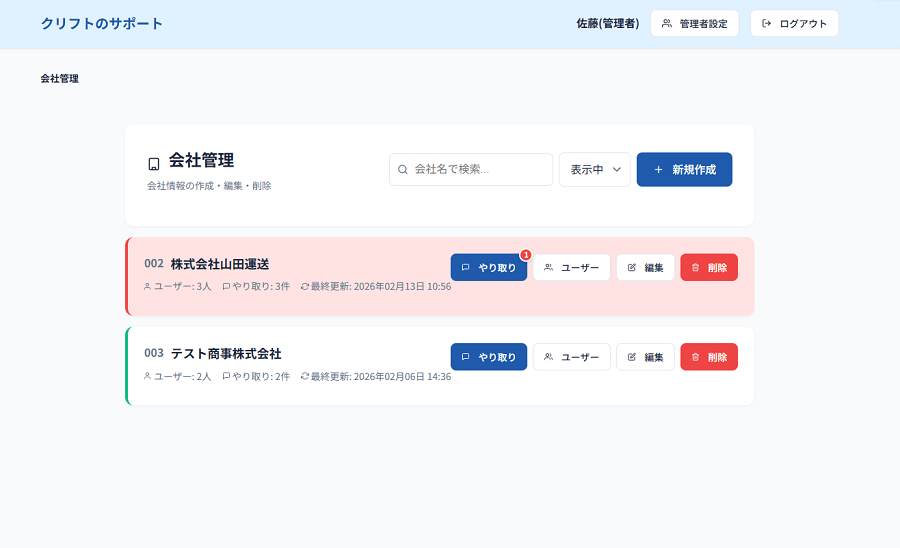The height and width of the screenshot is (548, 900).
Task: Log out using the ログアウト button
Action: 794,23
